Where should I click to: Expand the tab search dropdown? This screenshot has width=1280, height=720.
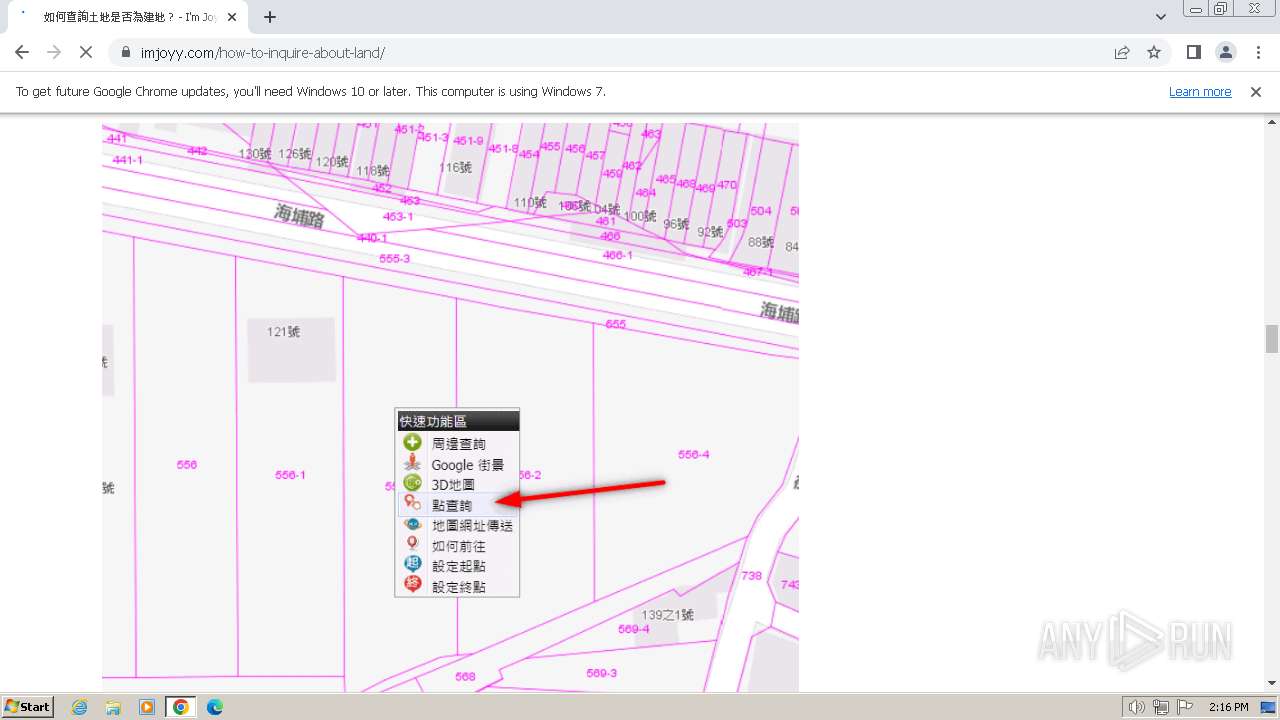[x=1160, y=17]
